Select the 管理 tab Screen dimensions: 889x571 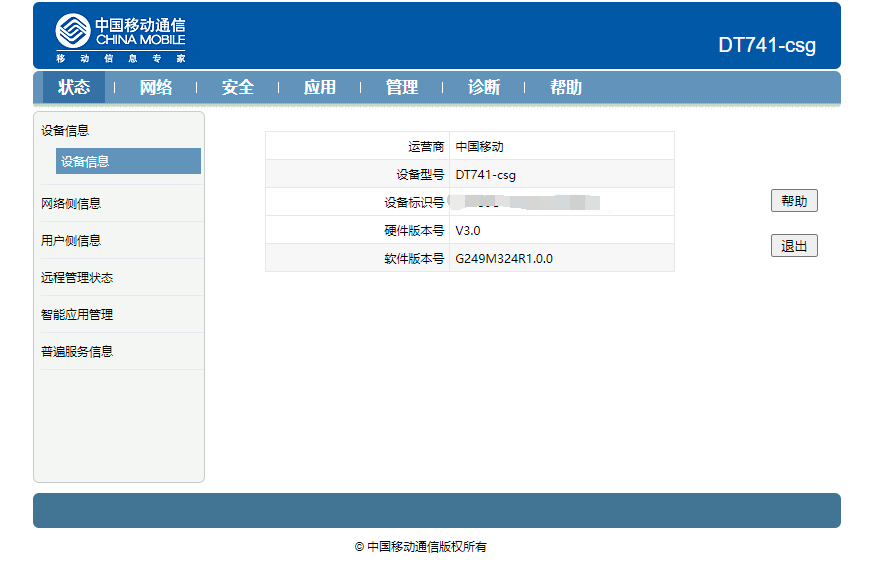pos(402,87)
